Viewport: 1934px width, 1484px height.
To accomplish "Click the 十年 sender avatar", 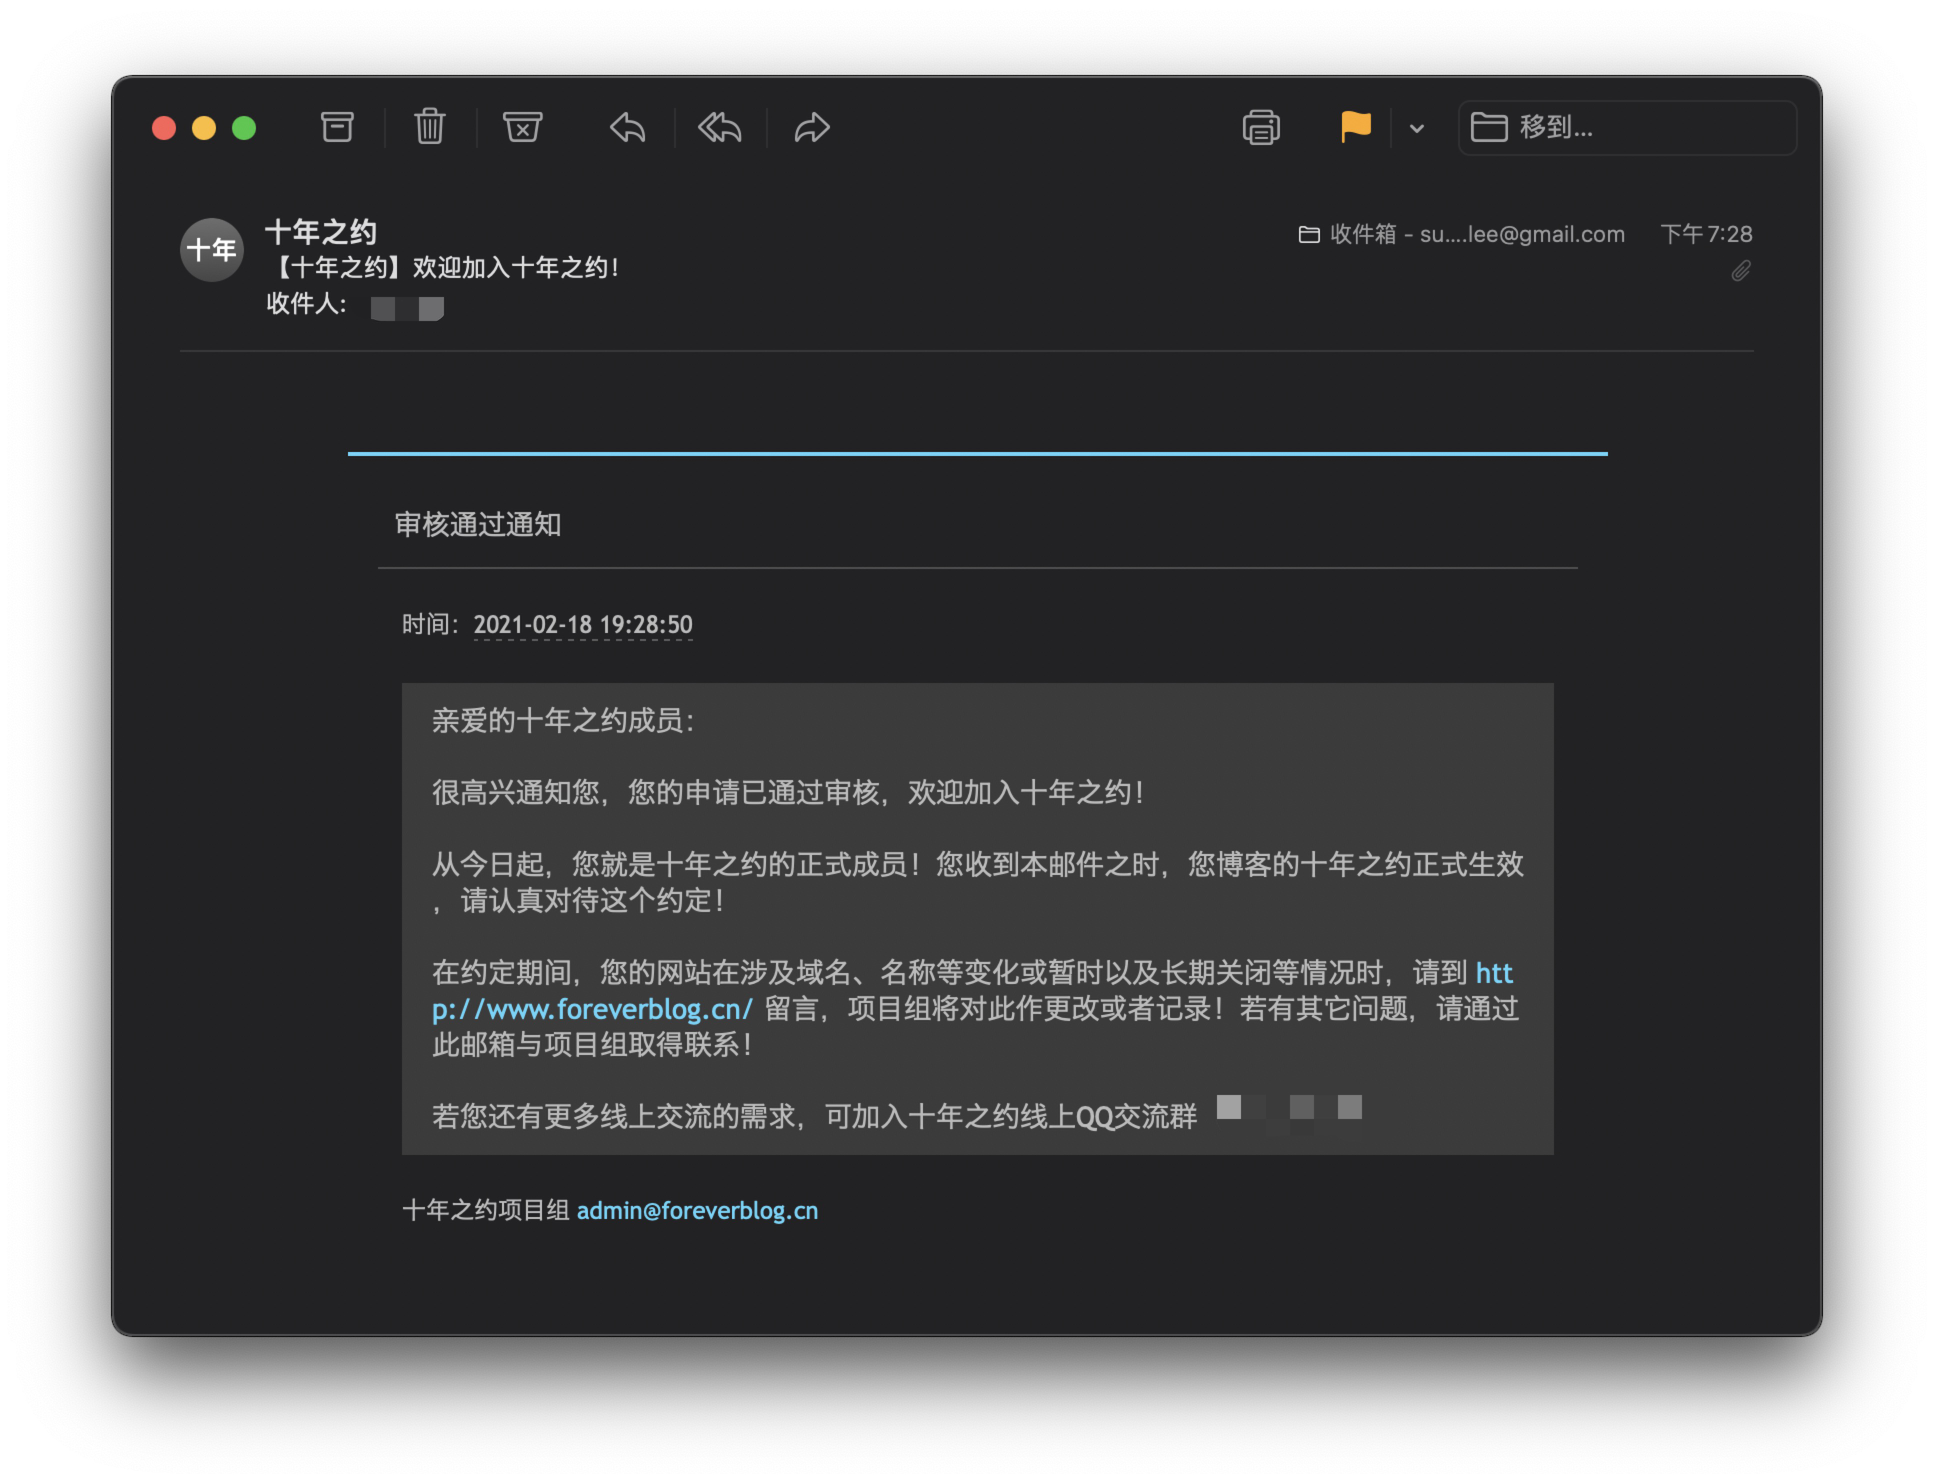I will (211, 250).
